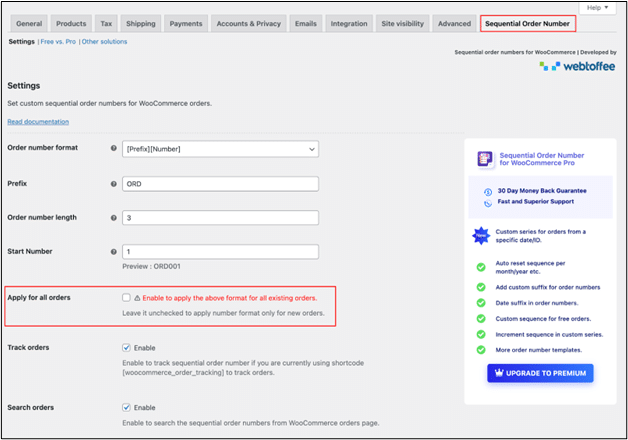Image resolution: width=628 pixels, height=440 pixels.
Task: Click the checkmark beside Add custom suffix
Action: [481, 287]
